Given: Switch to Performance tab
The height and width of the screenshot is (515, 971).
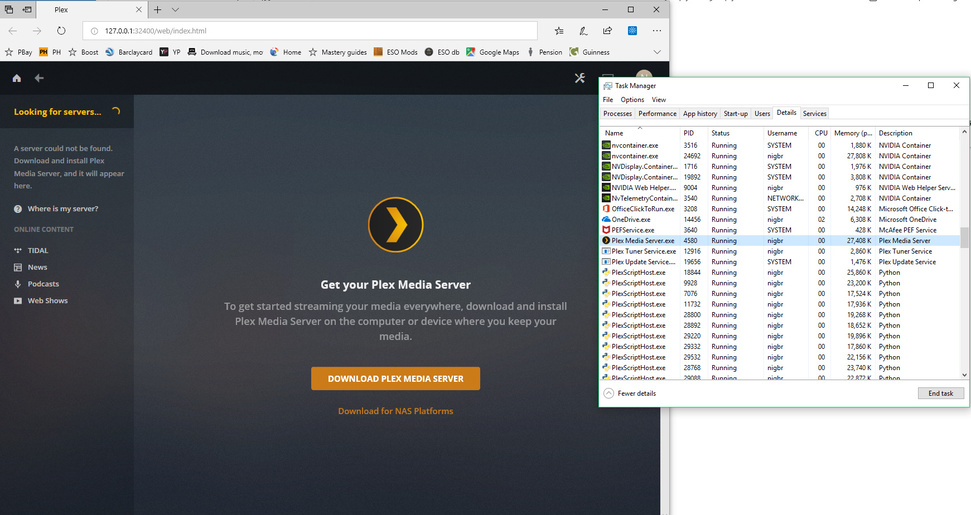Looking at the screenshot, I should pos(657,113).
